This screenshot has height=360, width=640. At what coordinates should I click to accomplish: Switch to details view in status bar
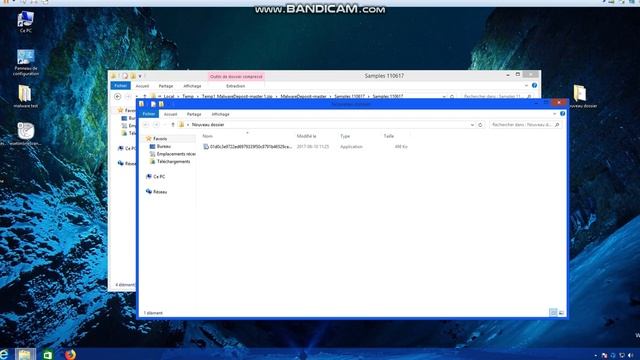click(553, 313)
